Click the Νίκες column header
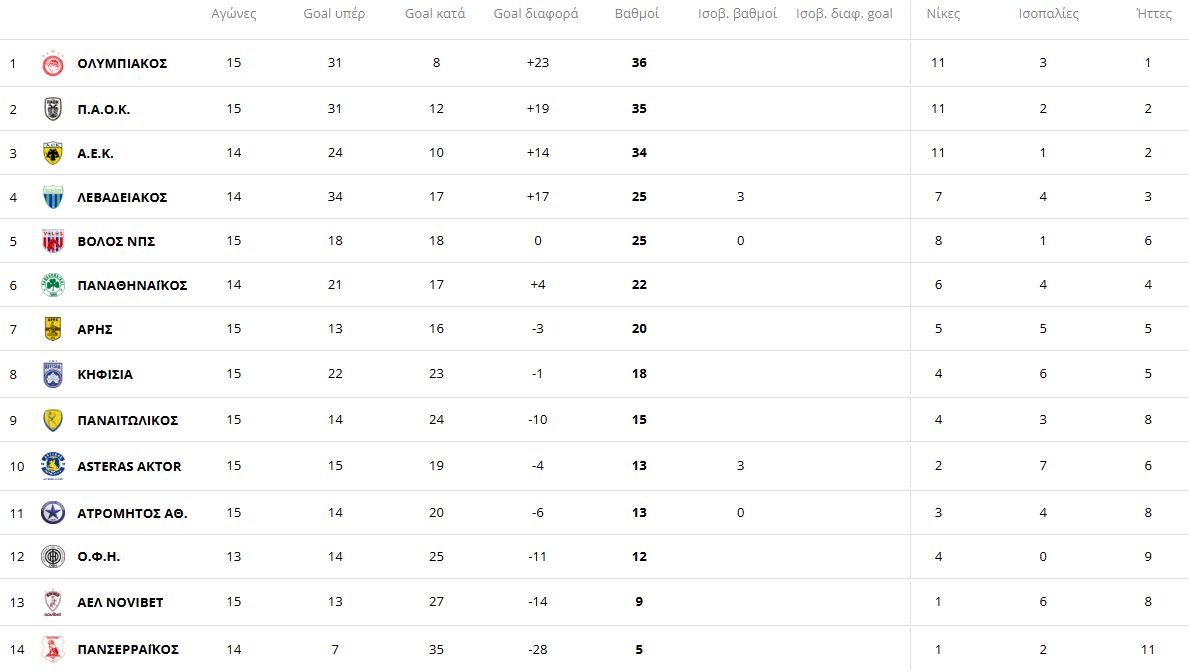The image size is (1189, 672). (x=943, y=14)
